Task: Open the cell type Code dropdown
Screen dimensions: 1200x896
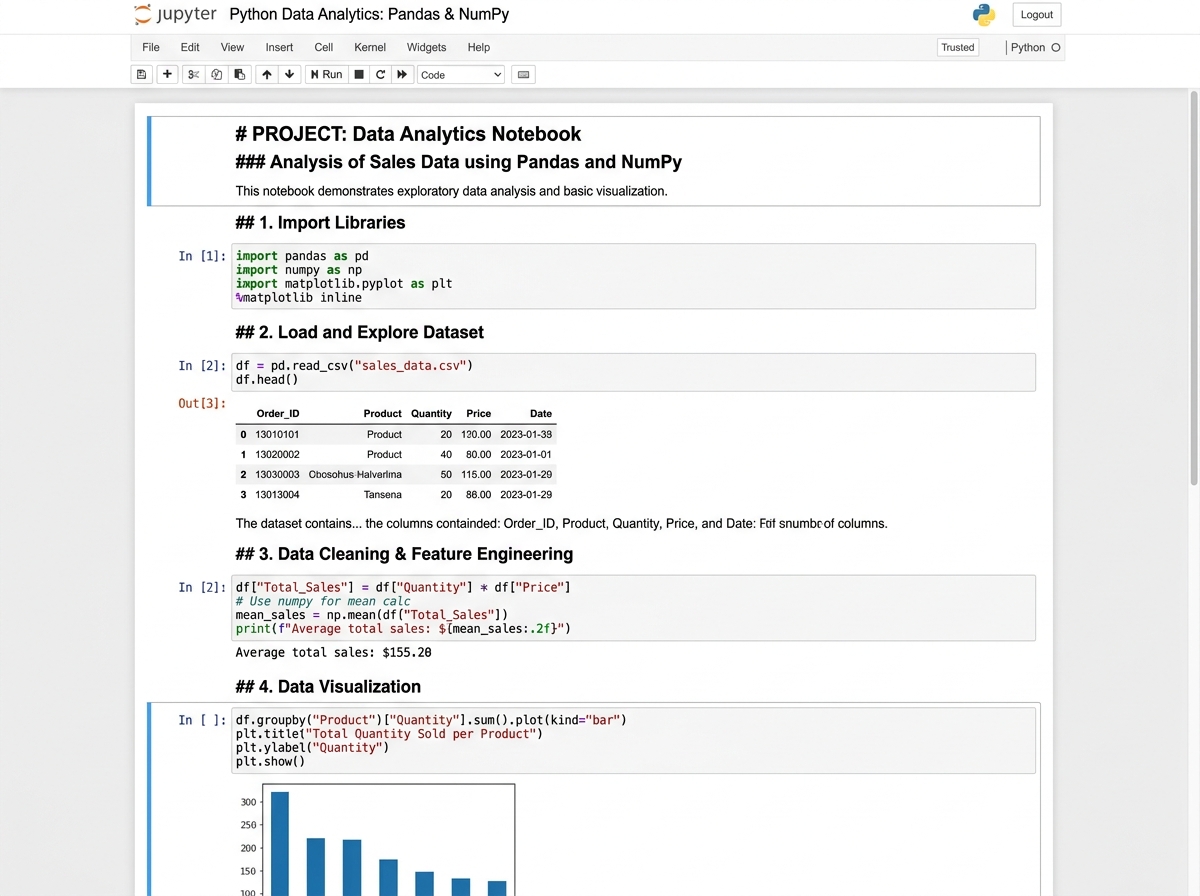Action: (461, 75)
